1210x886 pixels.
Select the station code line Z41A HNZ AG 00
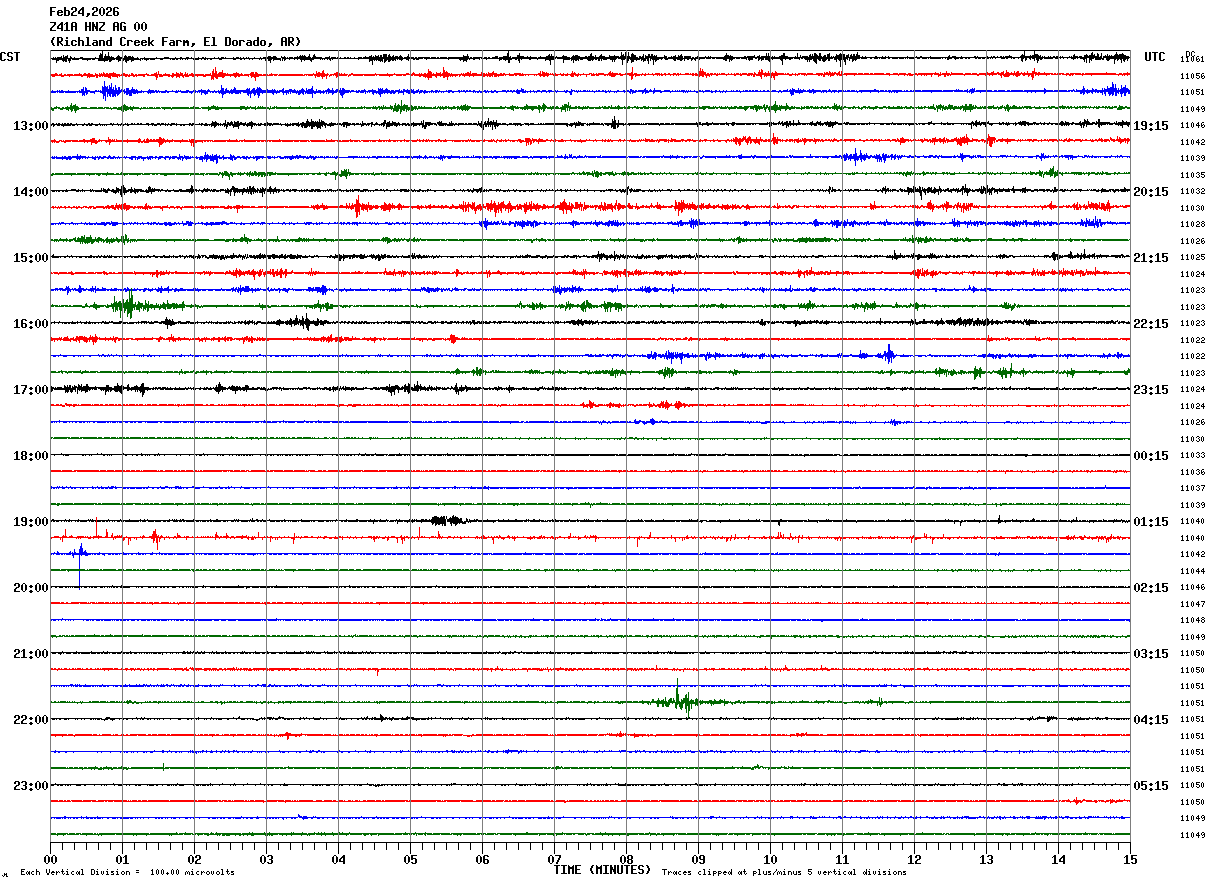(x=98, y=27)
